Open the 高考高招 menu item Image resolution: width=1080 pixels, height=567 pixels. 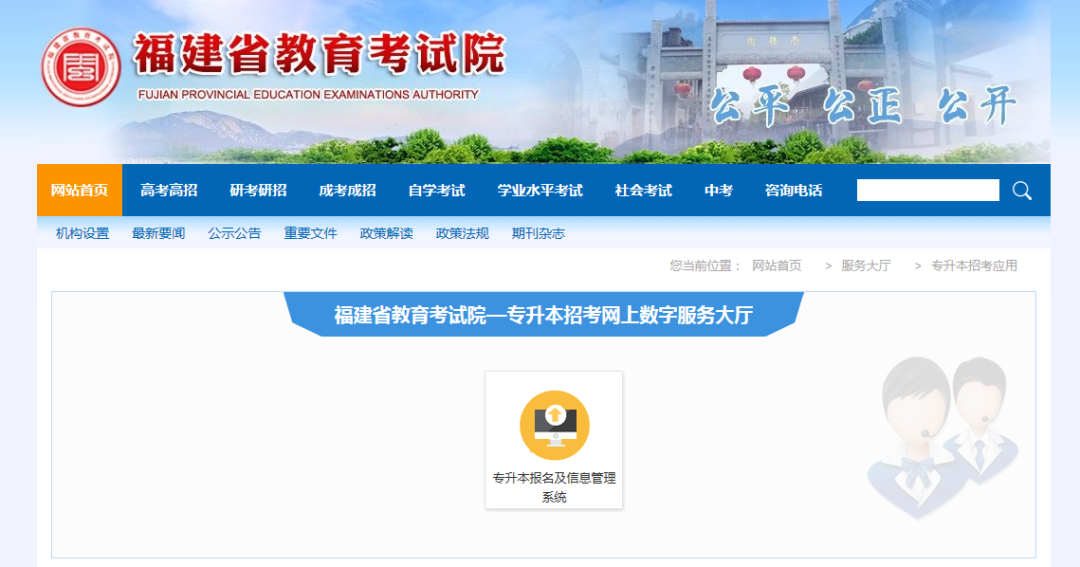tap(168, 190)
